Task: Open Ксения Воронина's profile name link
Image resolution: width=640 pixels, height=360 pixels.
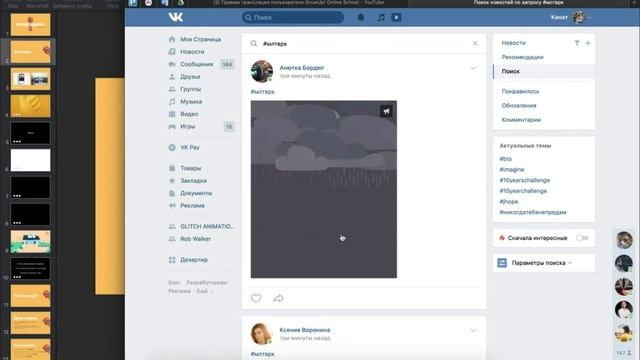Action: 304,330
